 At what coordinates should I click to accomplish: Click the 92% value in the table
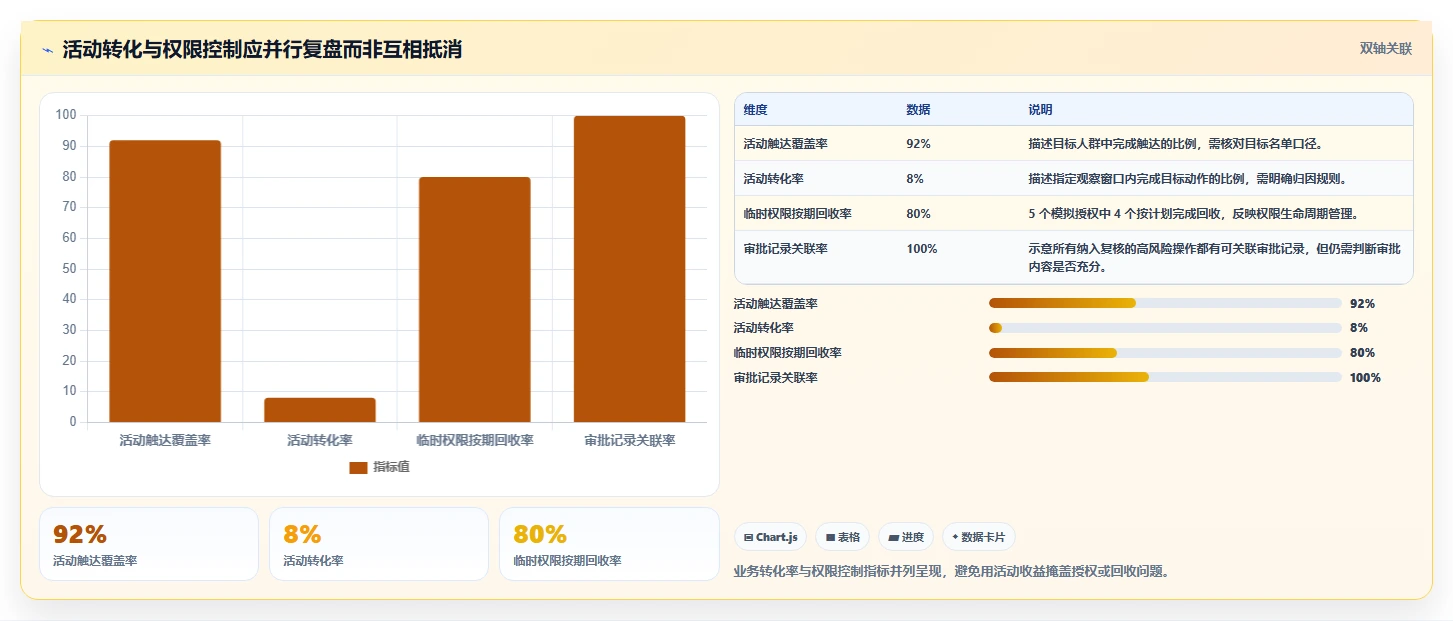918,144
